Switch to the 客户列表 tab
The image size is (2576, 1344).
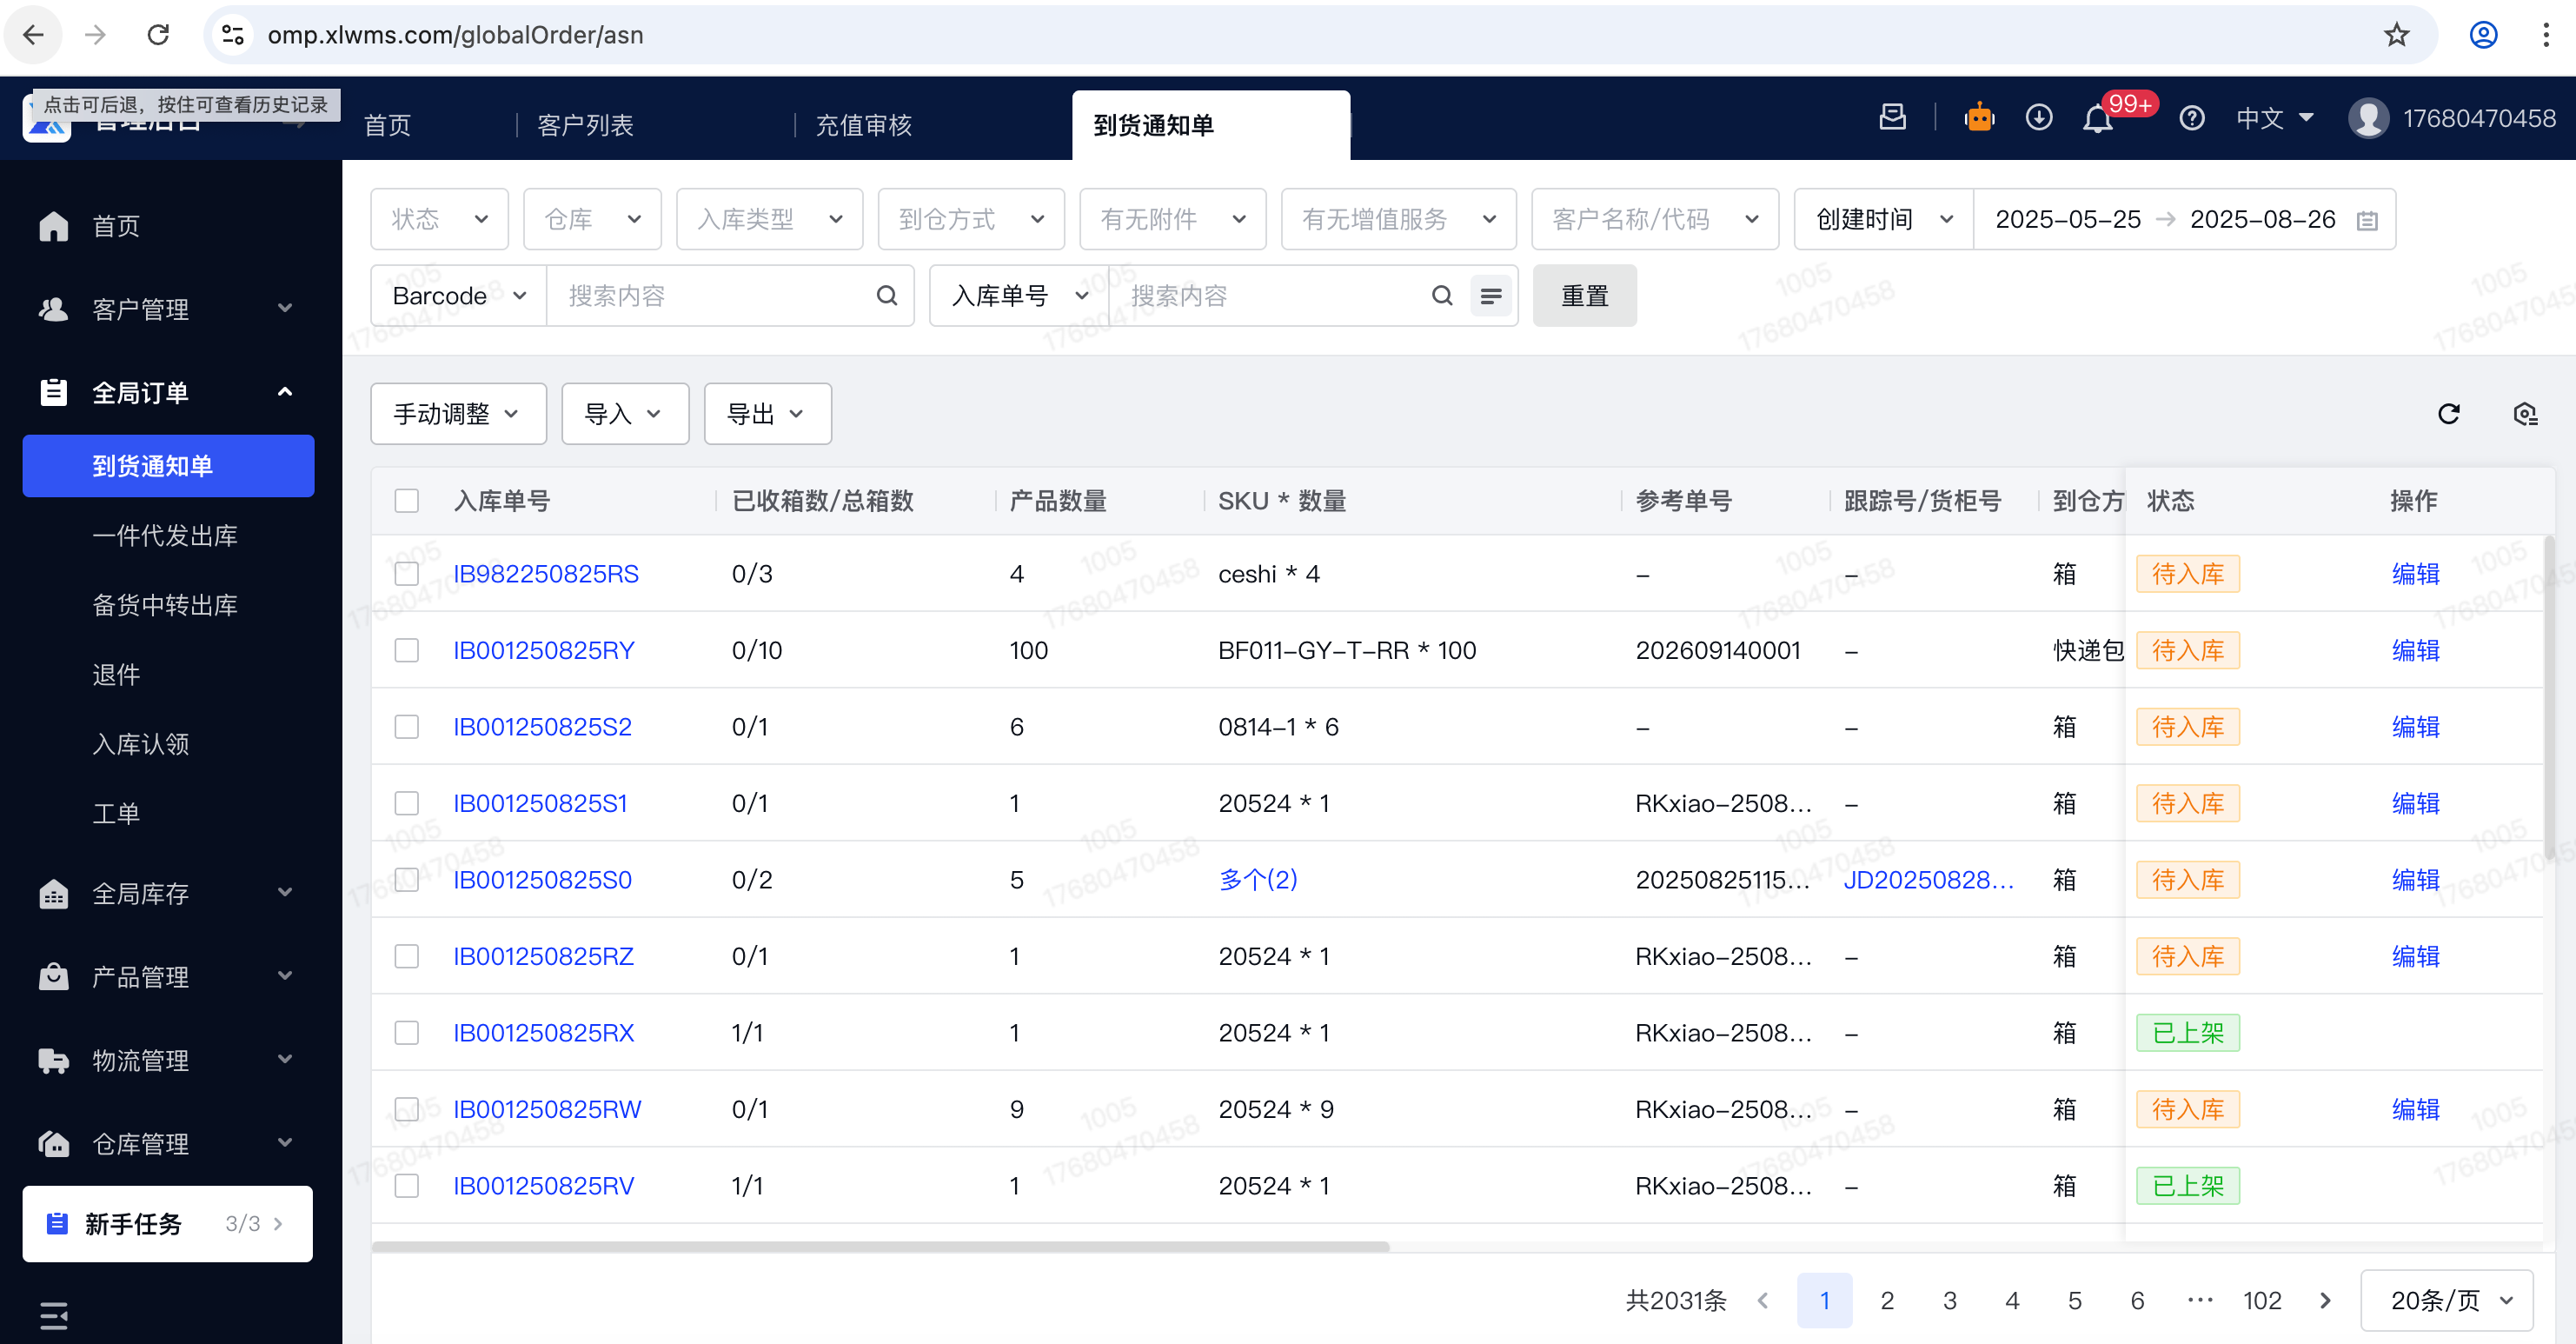[585, 125]
